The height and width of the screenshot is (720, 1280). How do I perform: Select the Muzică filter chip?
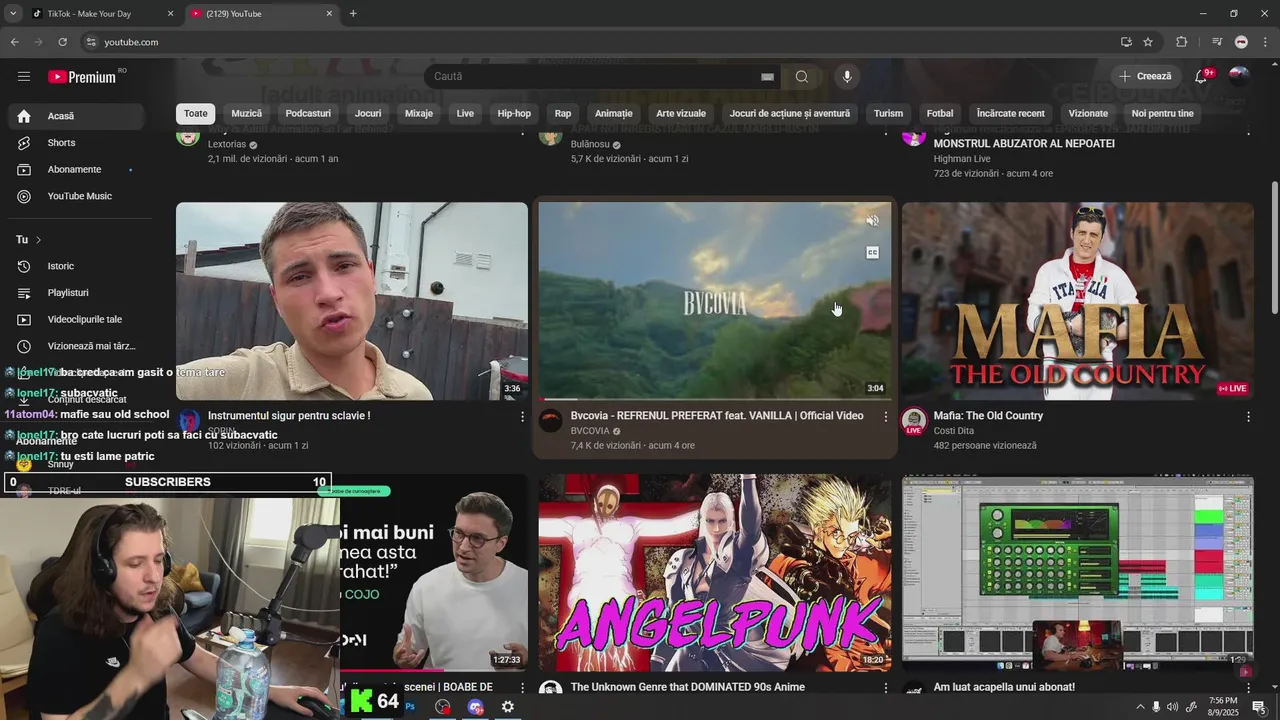tap(246, 114)
